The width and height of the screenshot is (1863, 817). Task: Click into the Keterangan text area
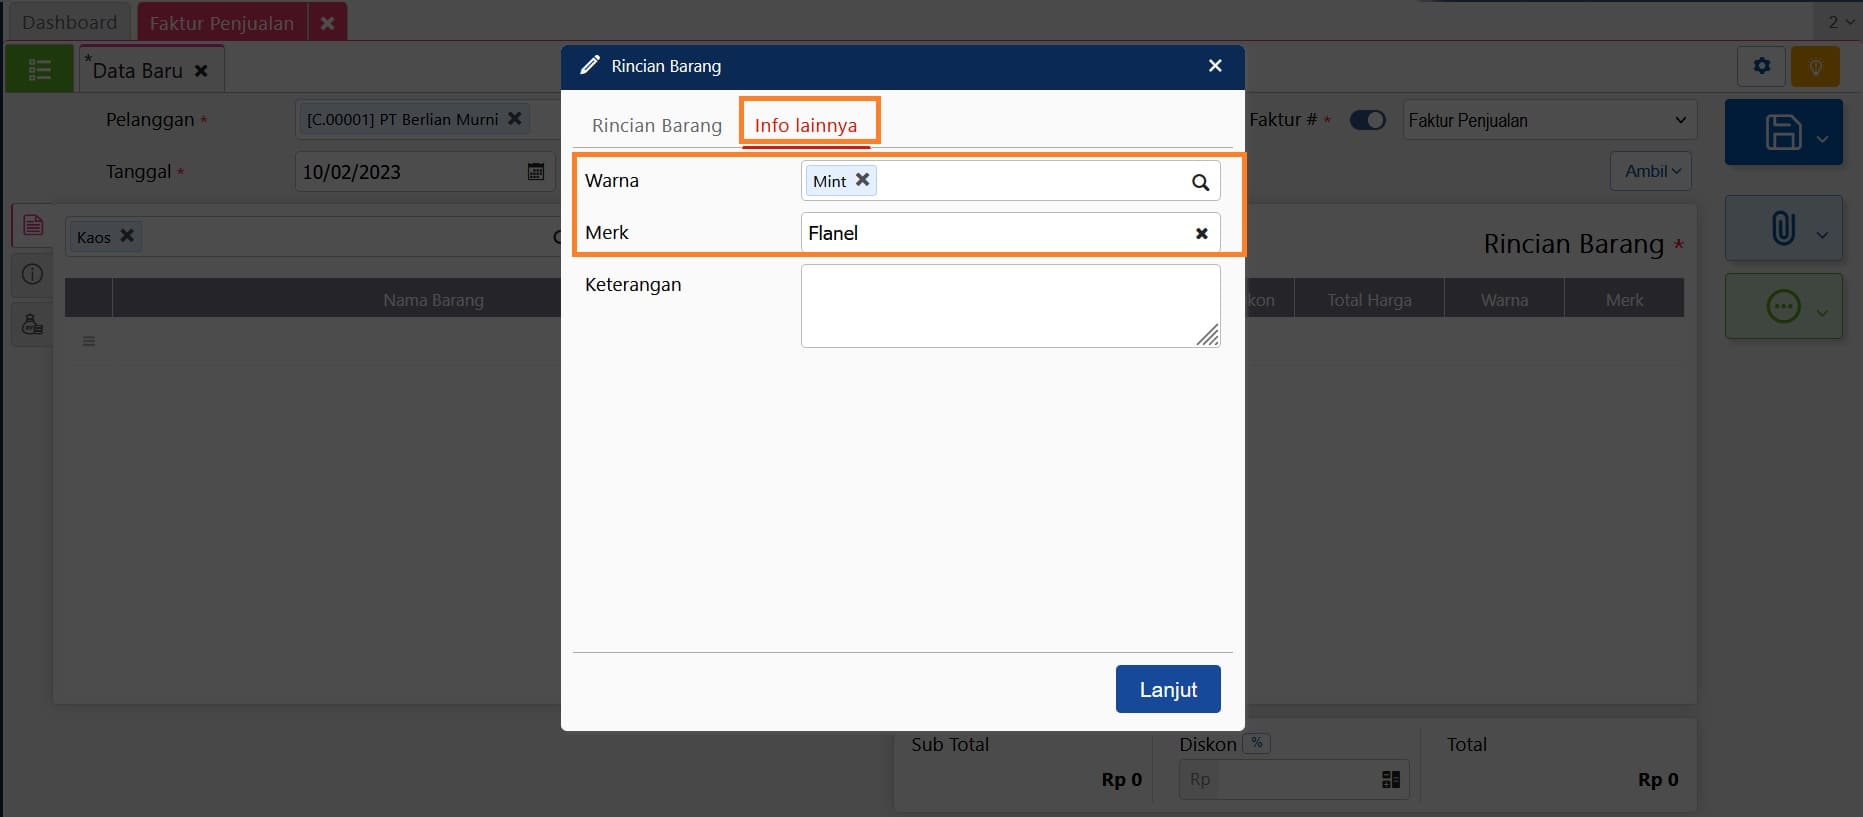pyautogui.click(x=1009, y=306)
